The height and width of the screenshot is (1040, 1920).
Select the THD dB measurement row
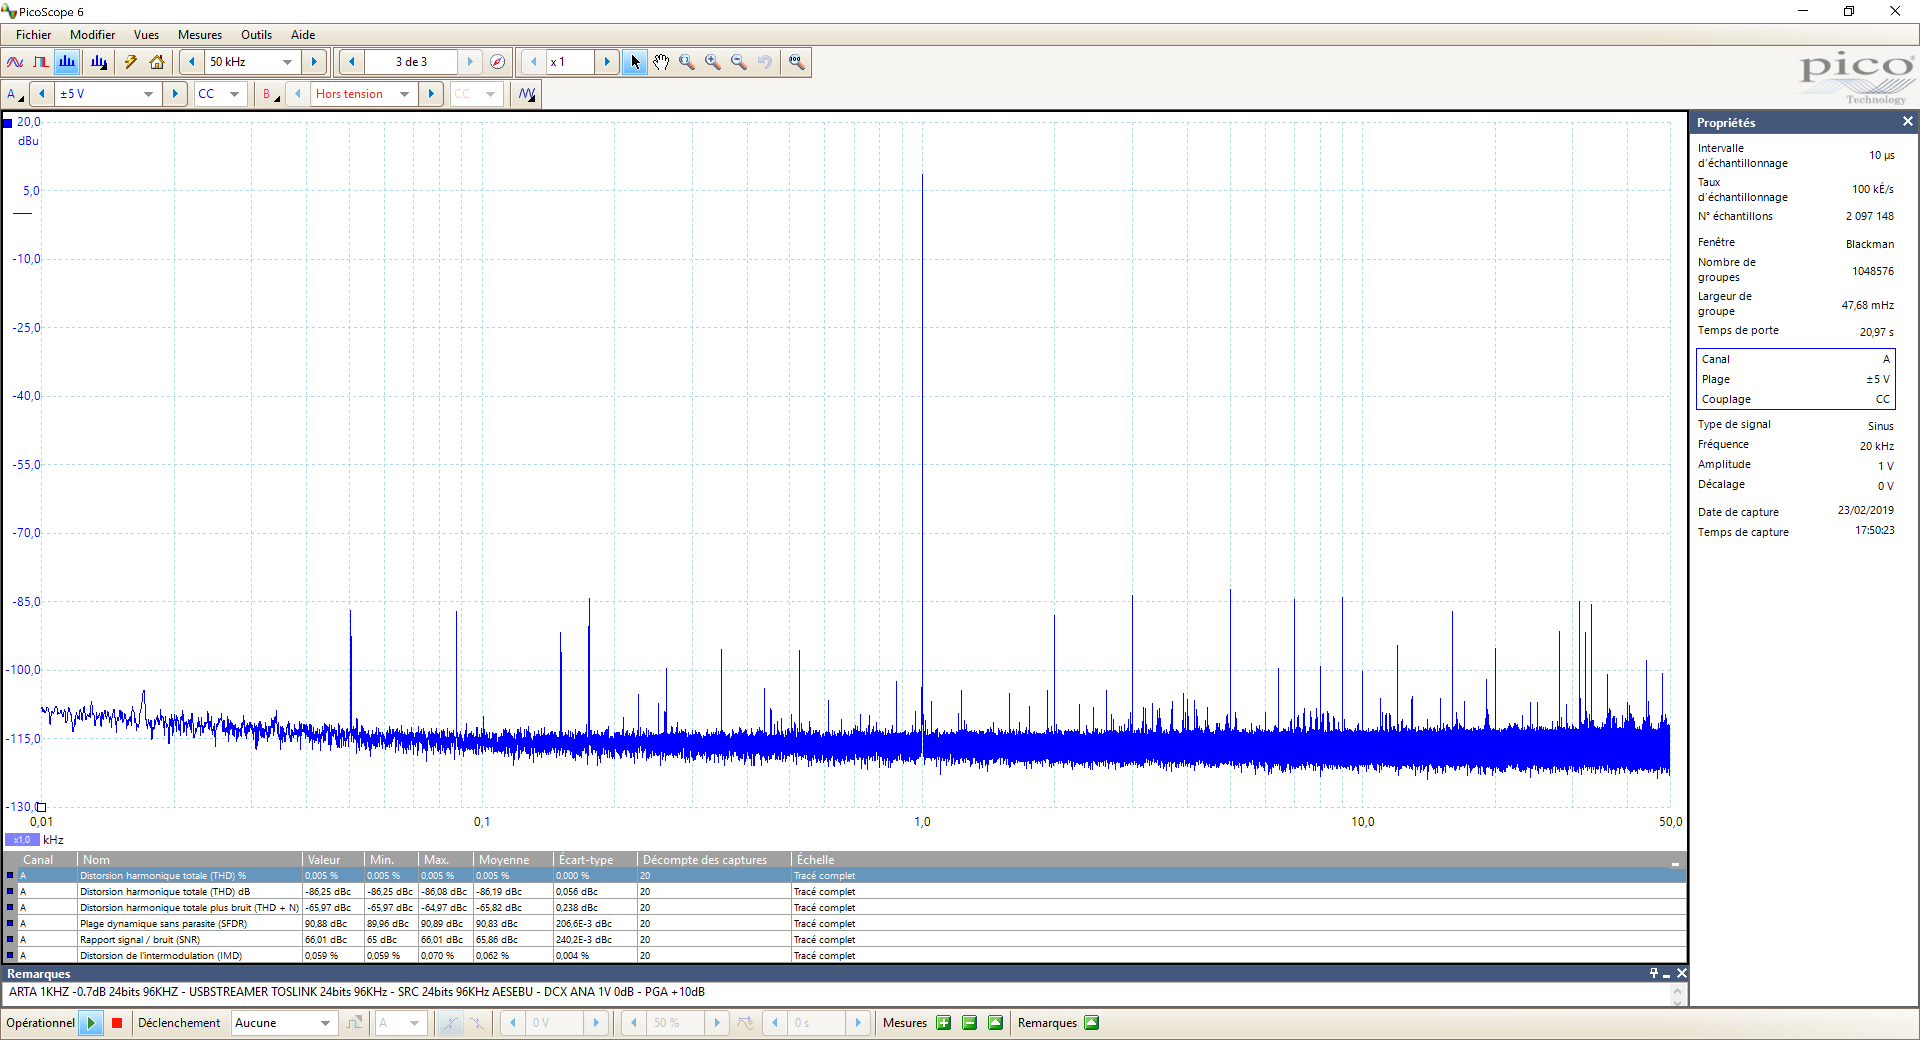tap(845, 892)
